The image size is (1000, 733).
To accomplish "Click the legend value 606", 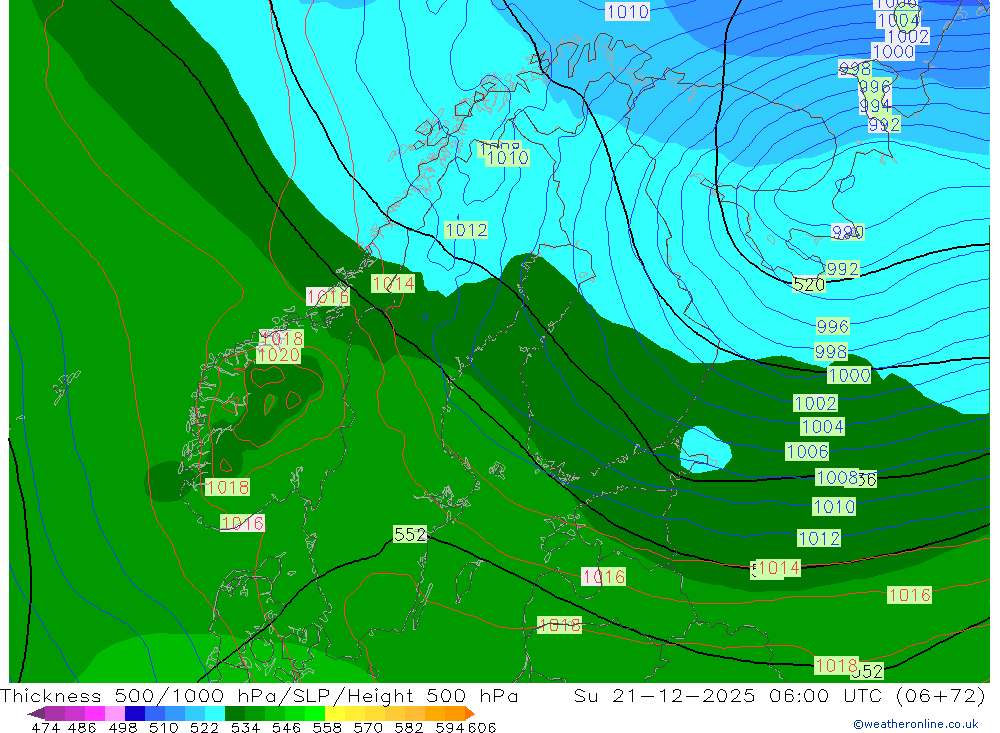I will coord(481,727).
